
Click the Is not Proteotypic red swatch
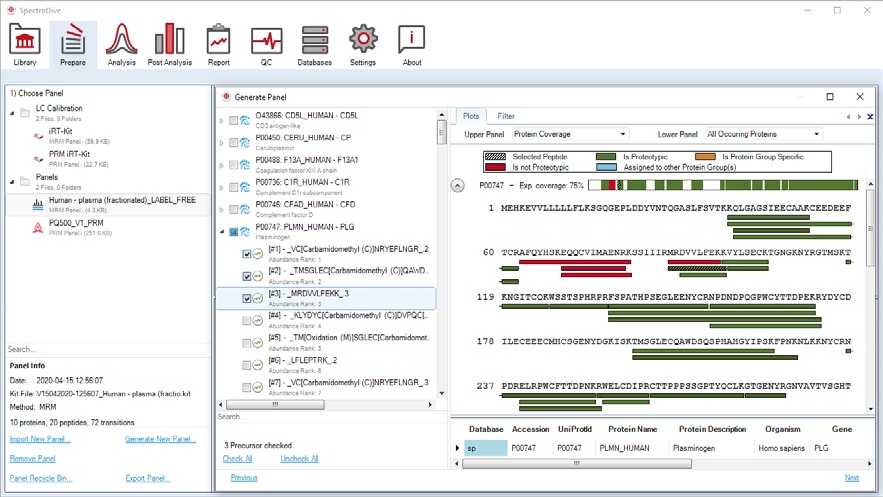coord(495,167)
